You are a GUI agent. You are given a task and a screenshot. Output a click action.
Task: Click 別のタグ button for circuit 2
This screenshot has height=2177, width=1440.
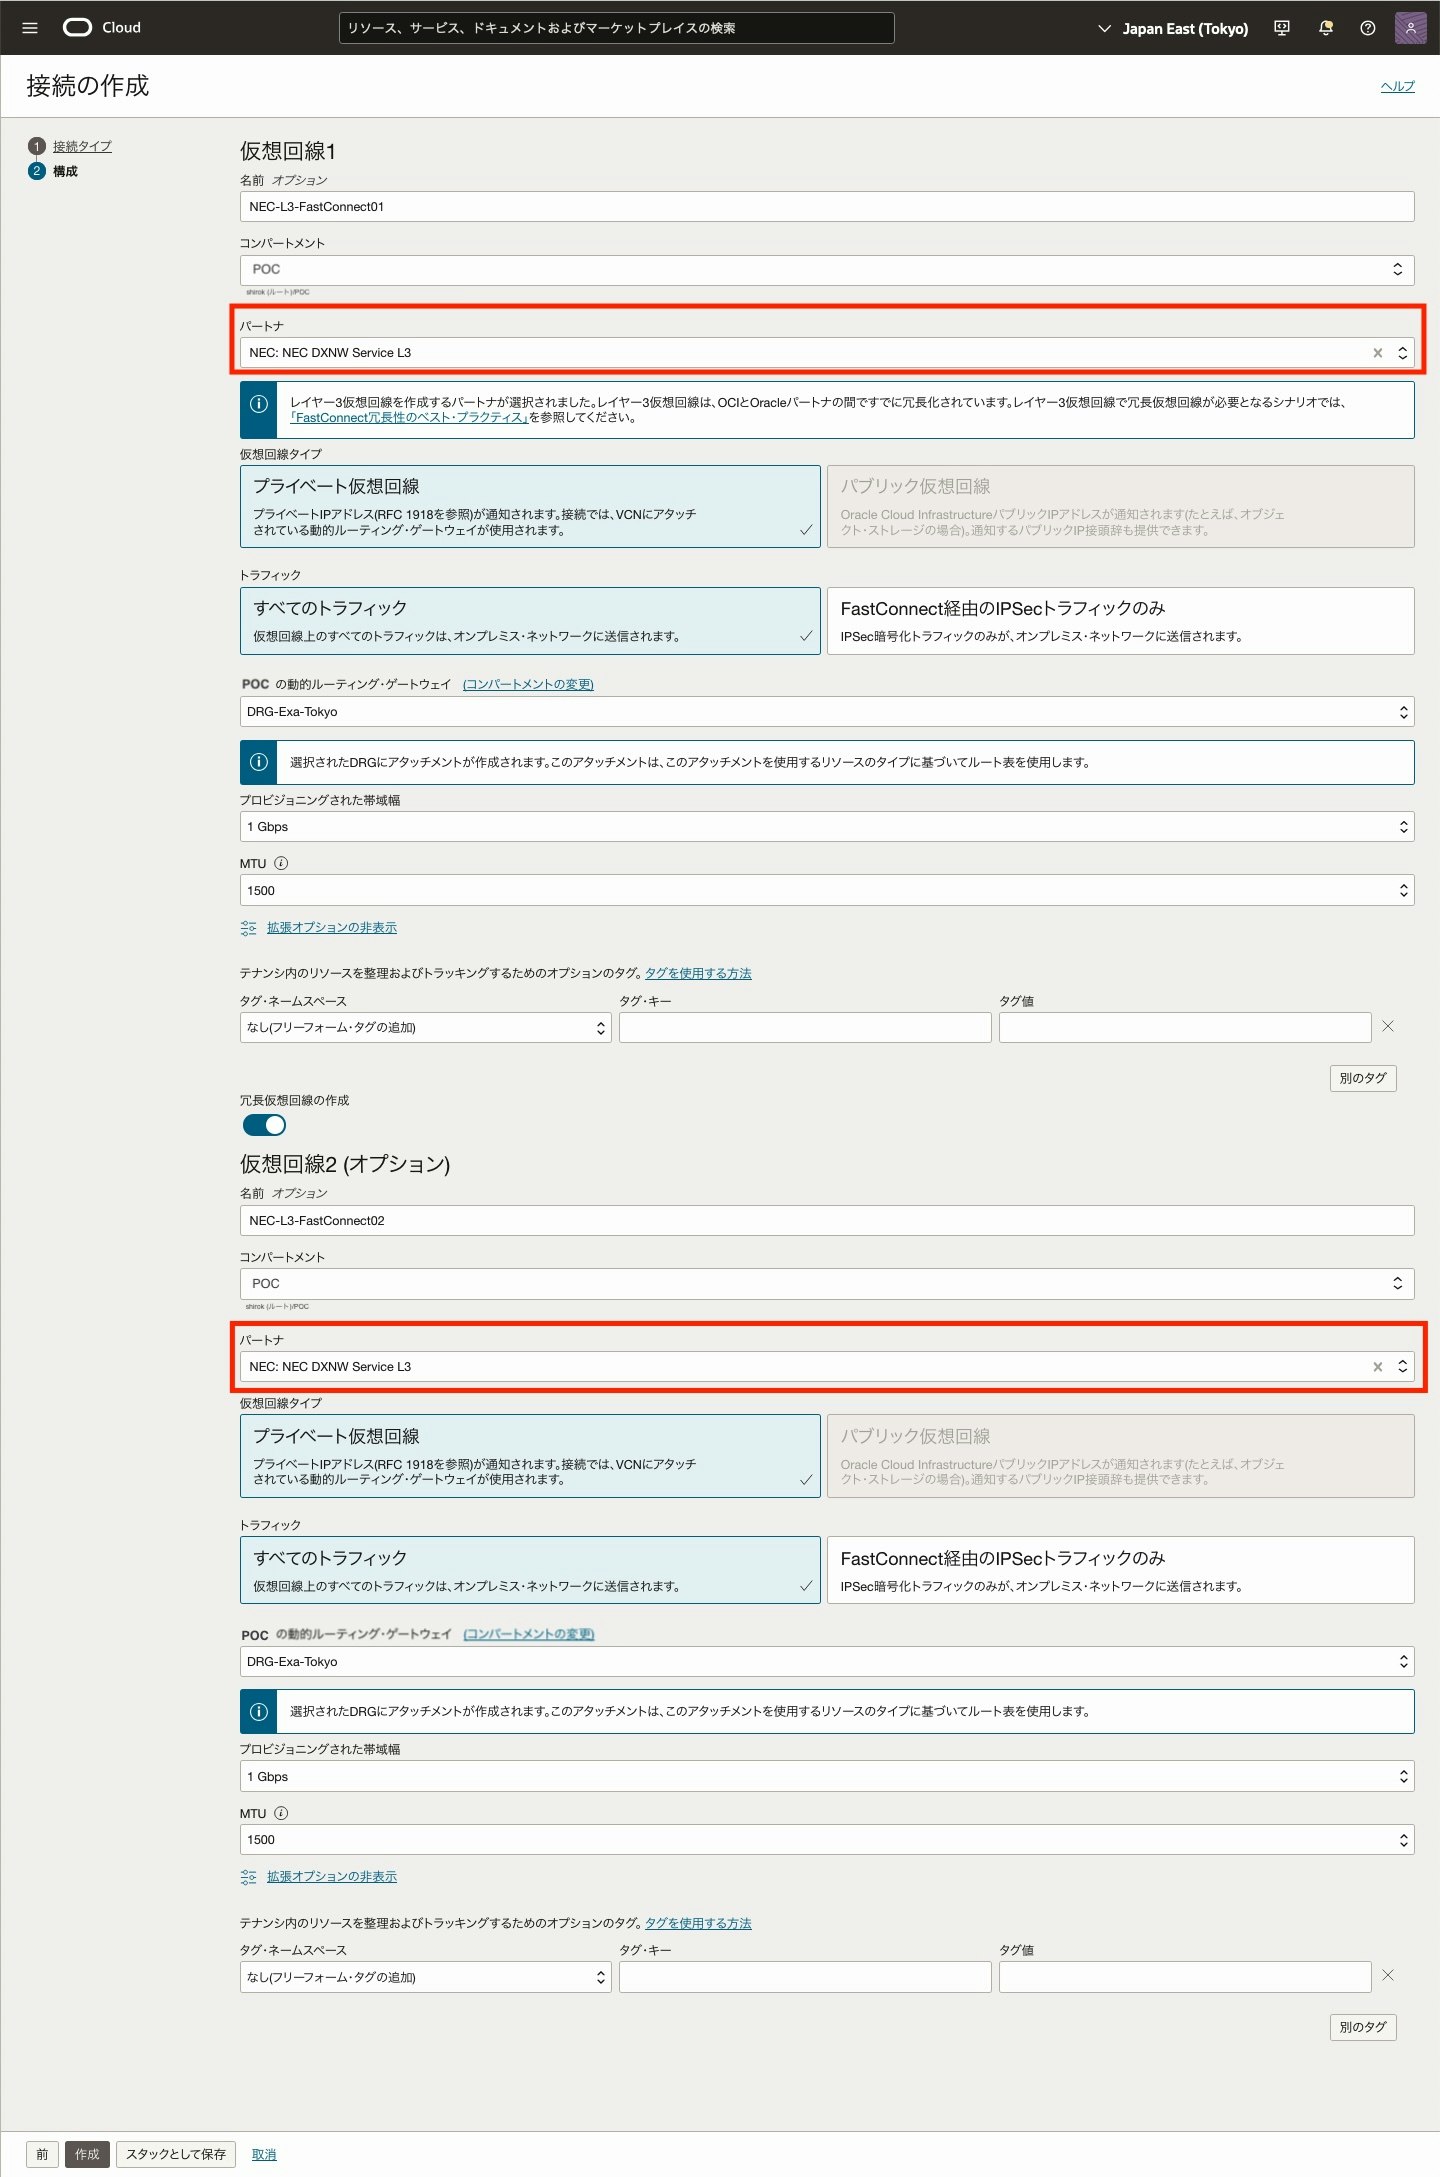point(1363,2027)
